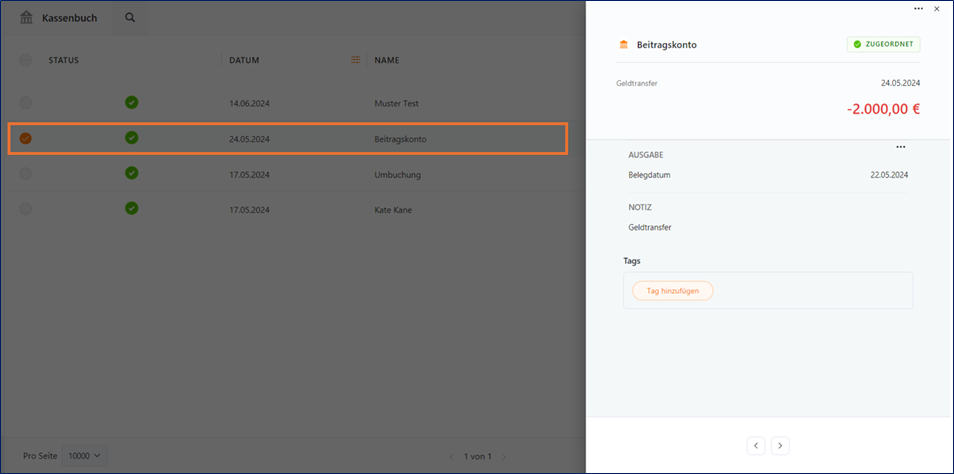
Task: Deselect the checked Beitragskonto row checkbox
Action: [26, 139]
